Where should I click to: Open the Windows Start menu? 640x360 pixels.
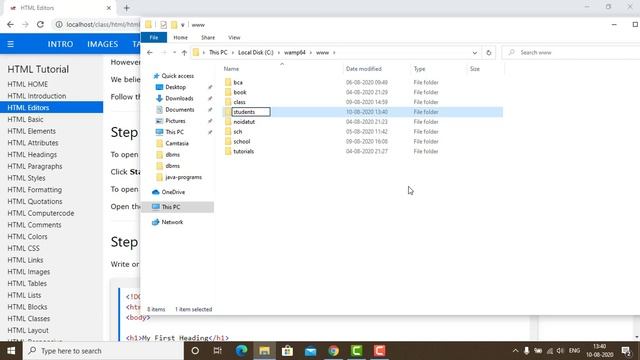pos(11,351)
